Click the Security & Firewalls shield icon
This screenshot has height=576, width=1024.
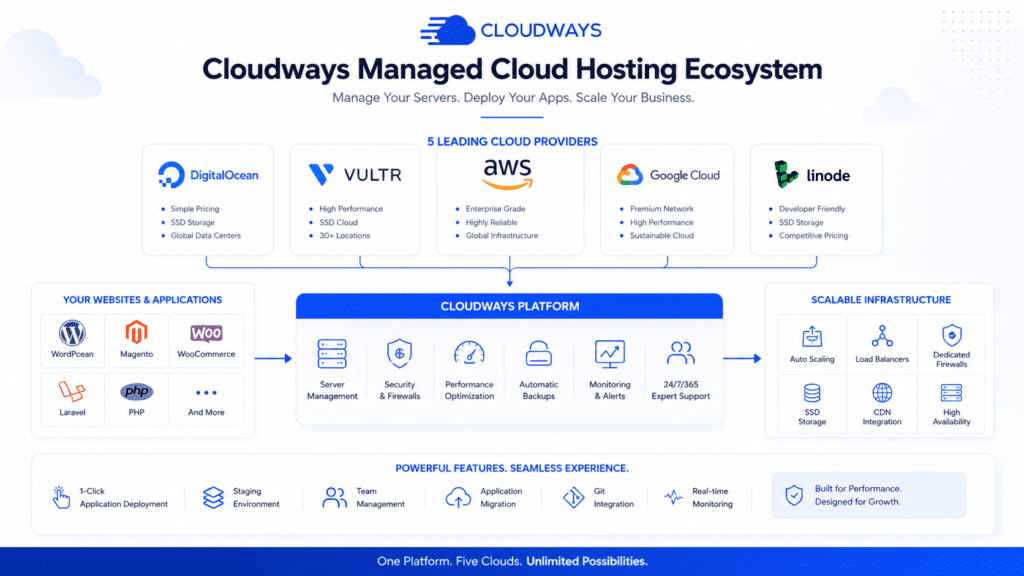click(x=399, y=354)
